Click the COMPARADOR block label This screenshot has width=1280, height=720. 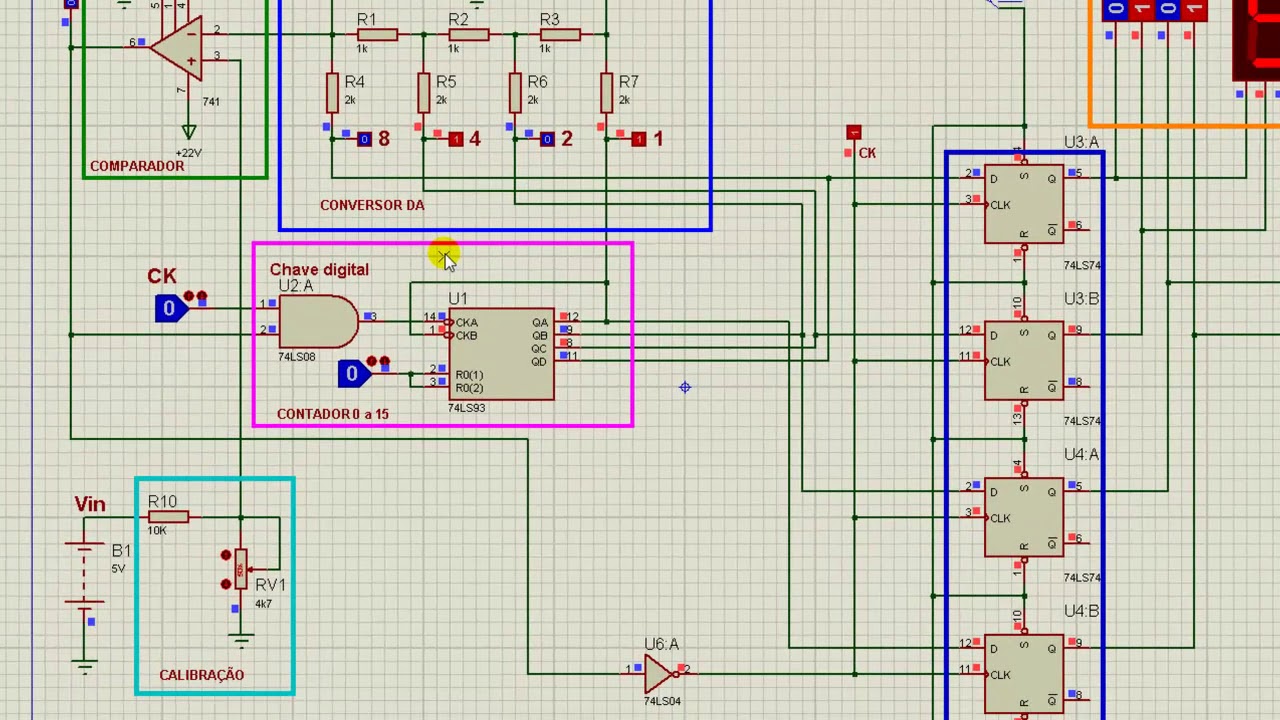(137, 166)
